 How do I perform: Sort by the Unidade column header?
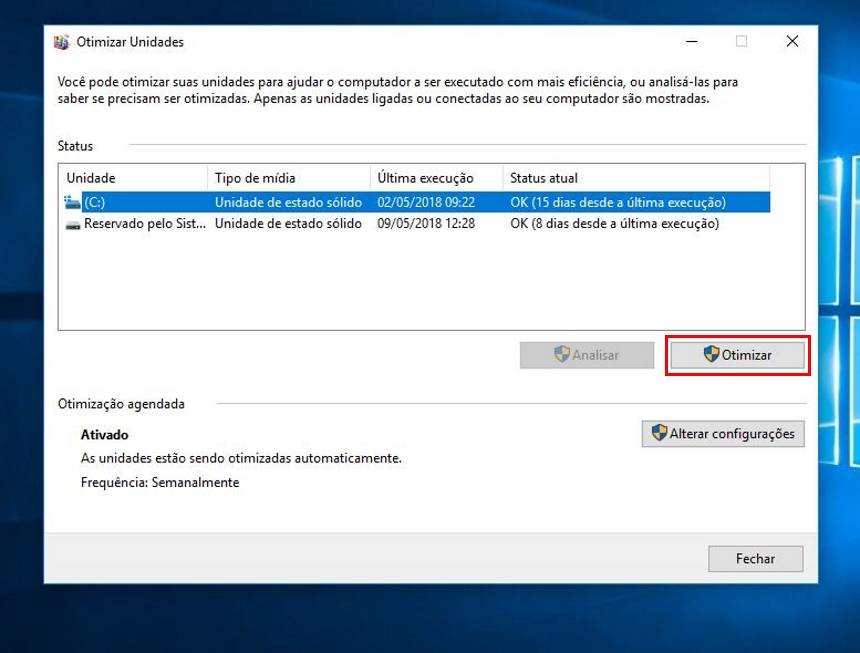132,178
